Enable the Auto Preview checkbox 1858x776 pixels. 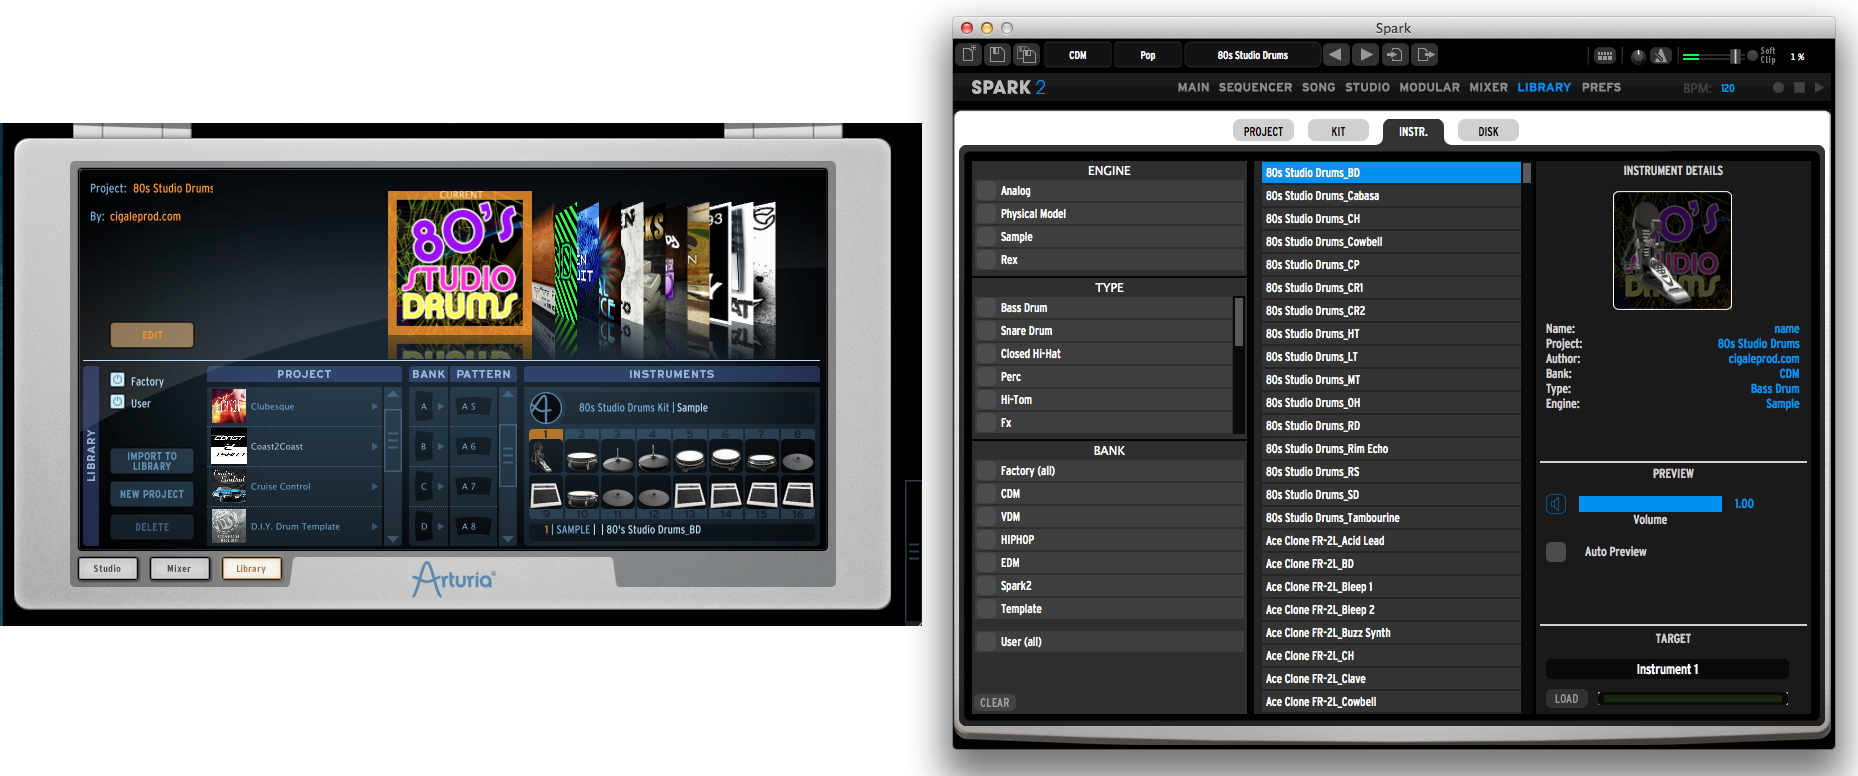point(1556,552)
